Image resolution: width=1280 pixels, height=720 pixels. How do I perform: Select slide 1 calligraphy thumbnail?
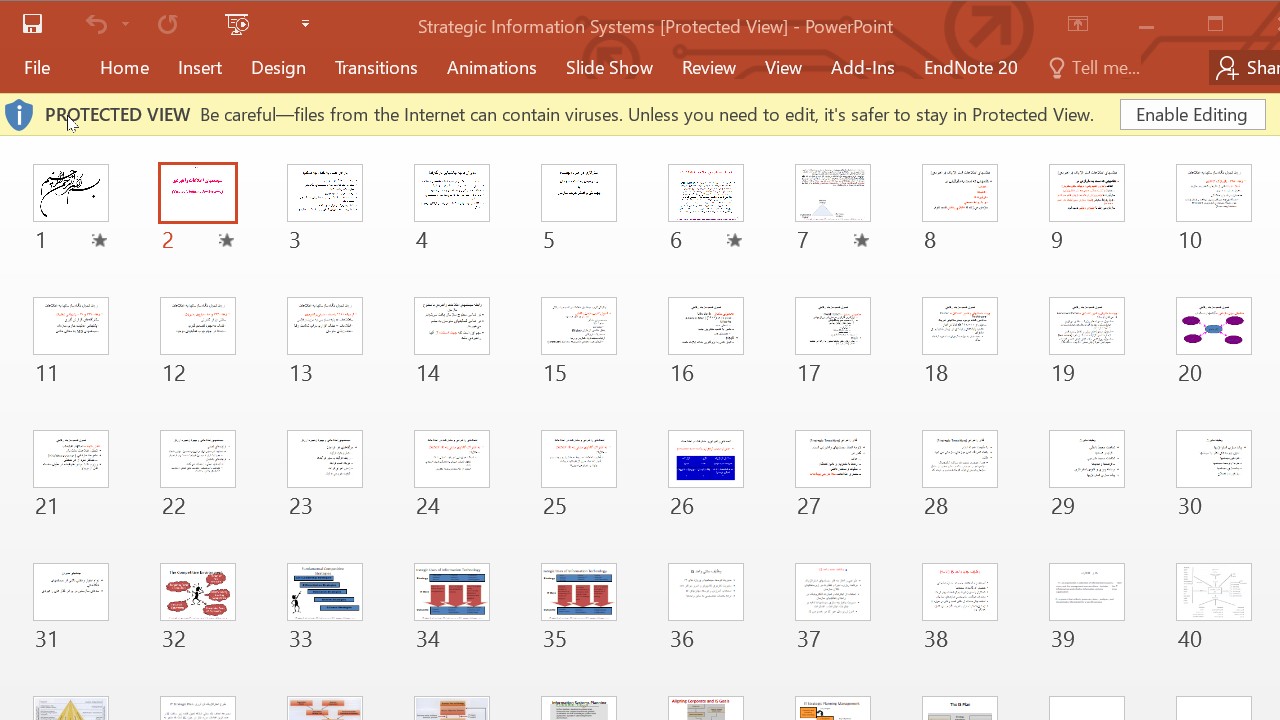[x=71, y=193]
